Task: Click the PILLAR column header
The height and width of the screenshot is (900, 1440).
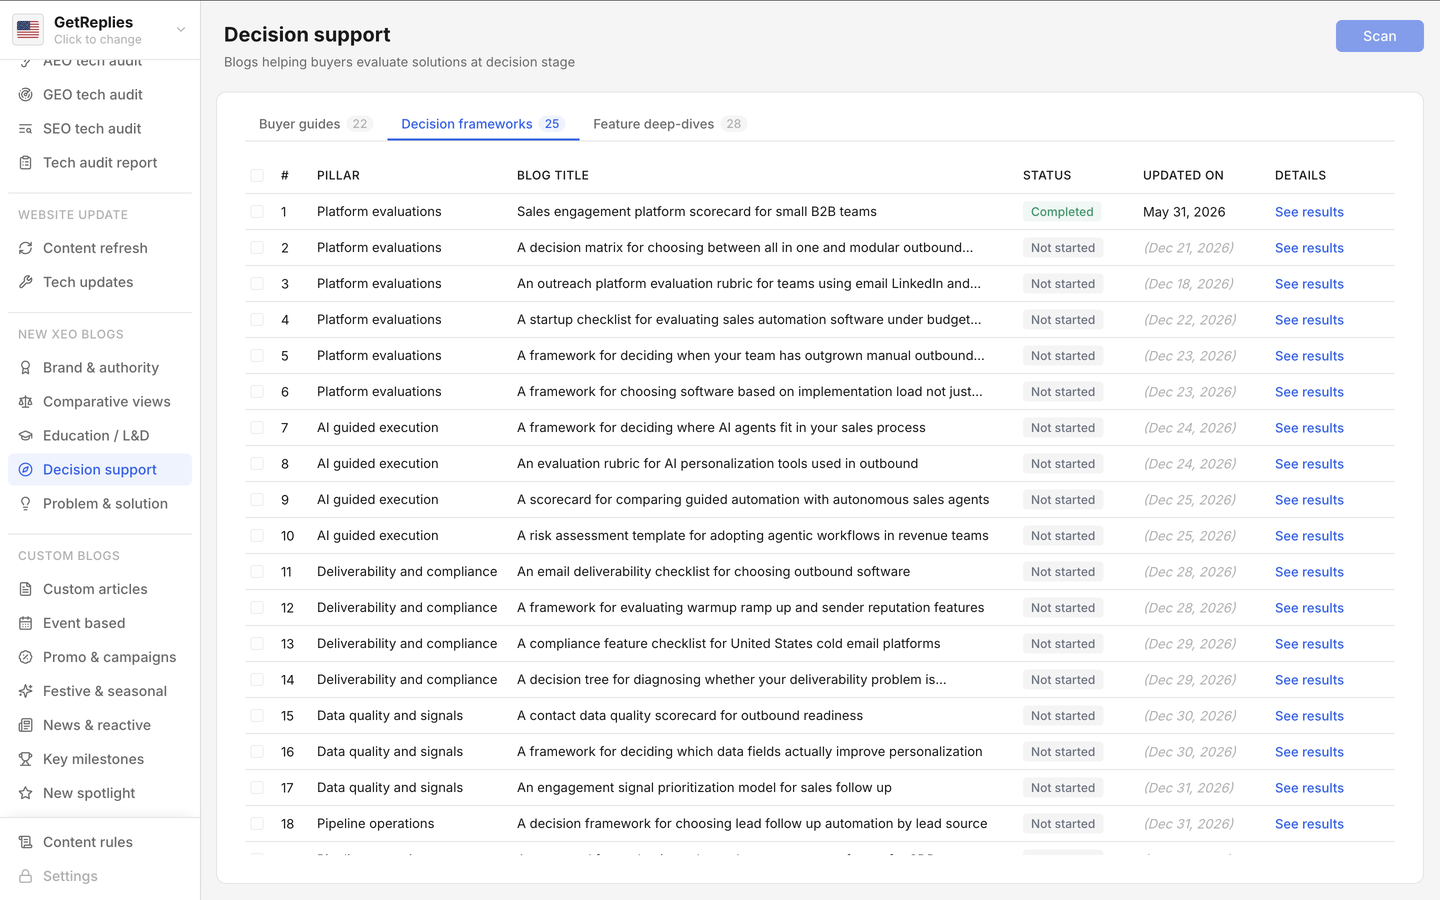Action: click(x=338, y=175)
